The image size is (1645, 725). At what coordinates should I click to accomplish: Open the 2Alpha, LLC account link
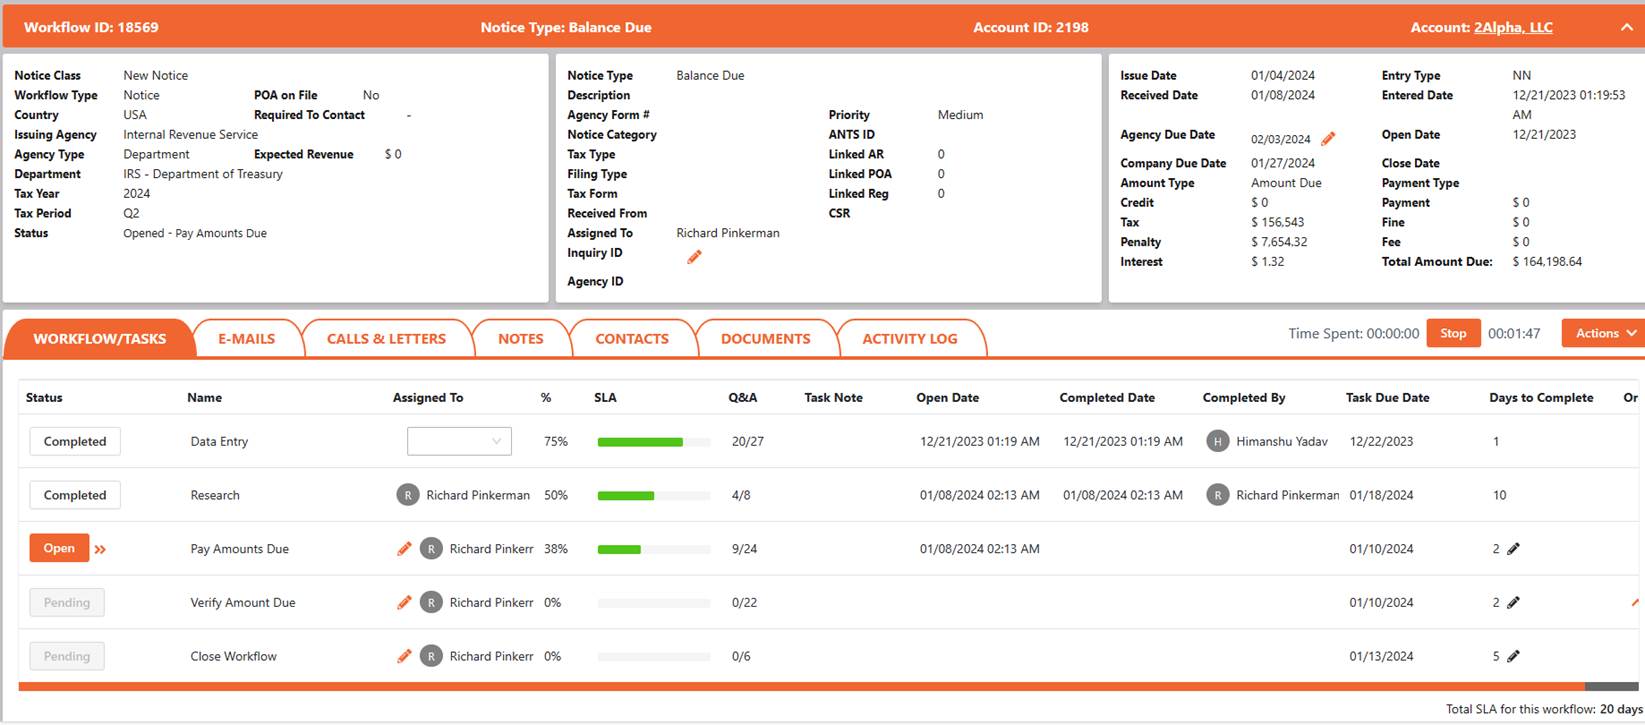1512,28
